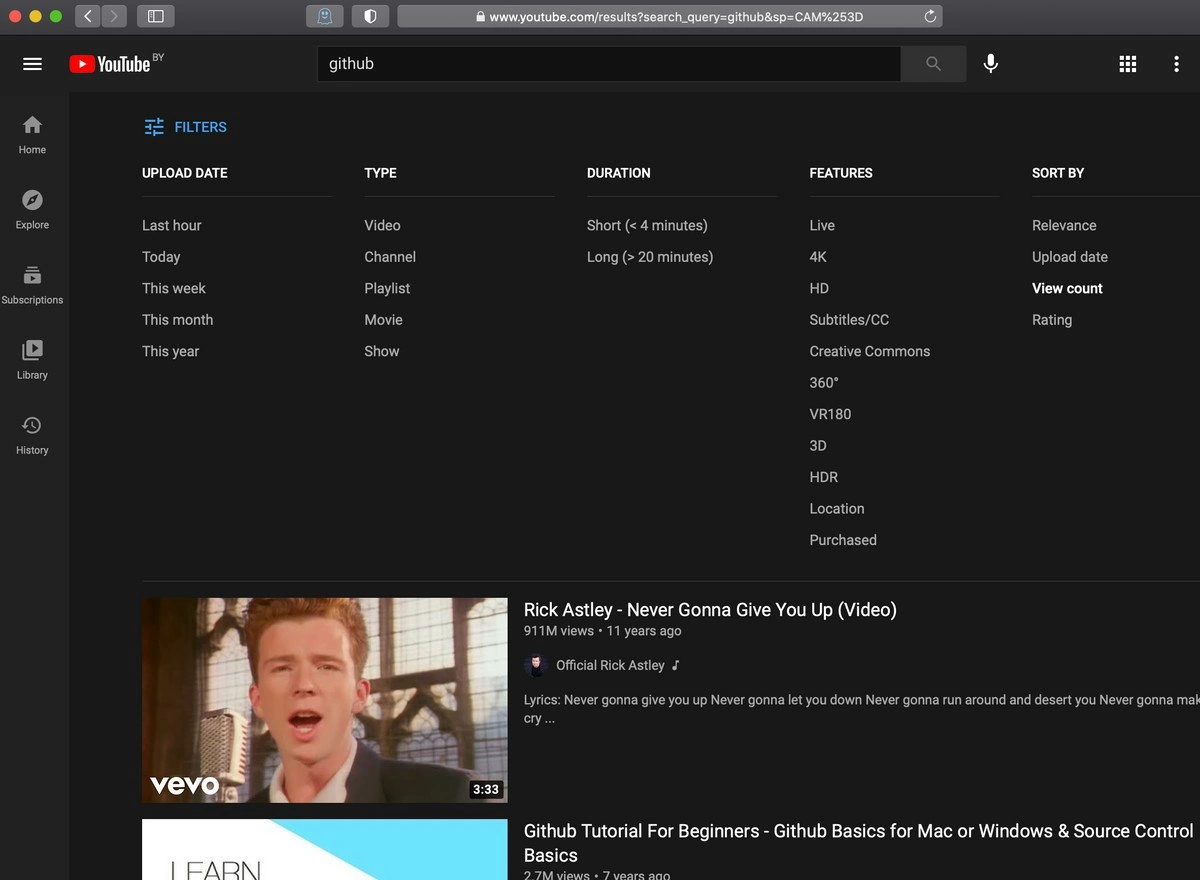Click the YouTube search box
The height and width of the screenshot is (880, 1200).
(x=609, y=64)
